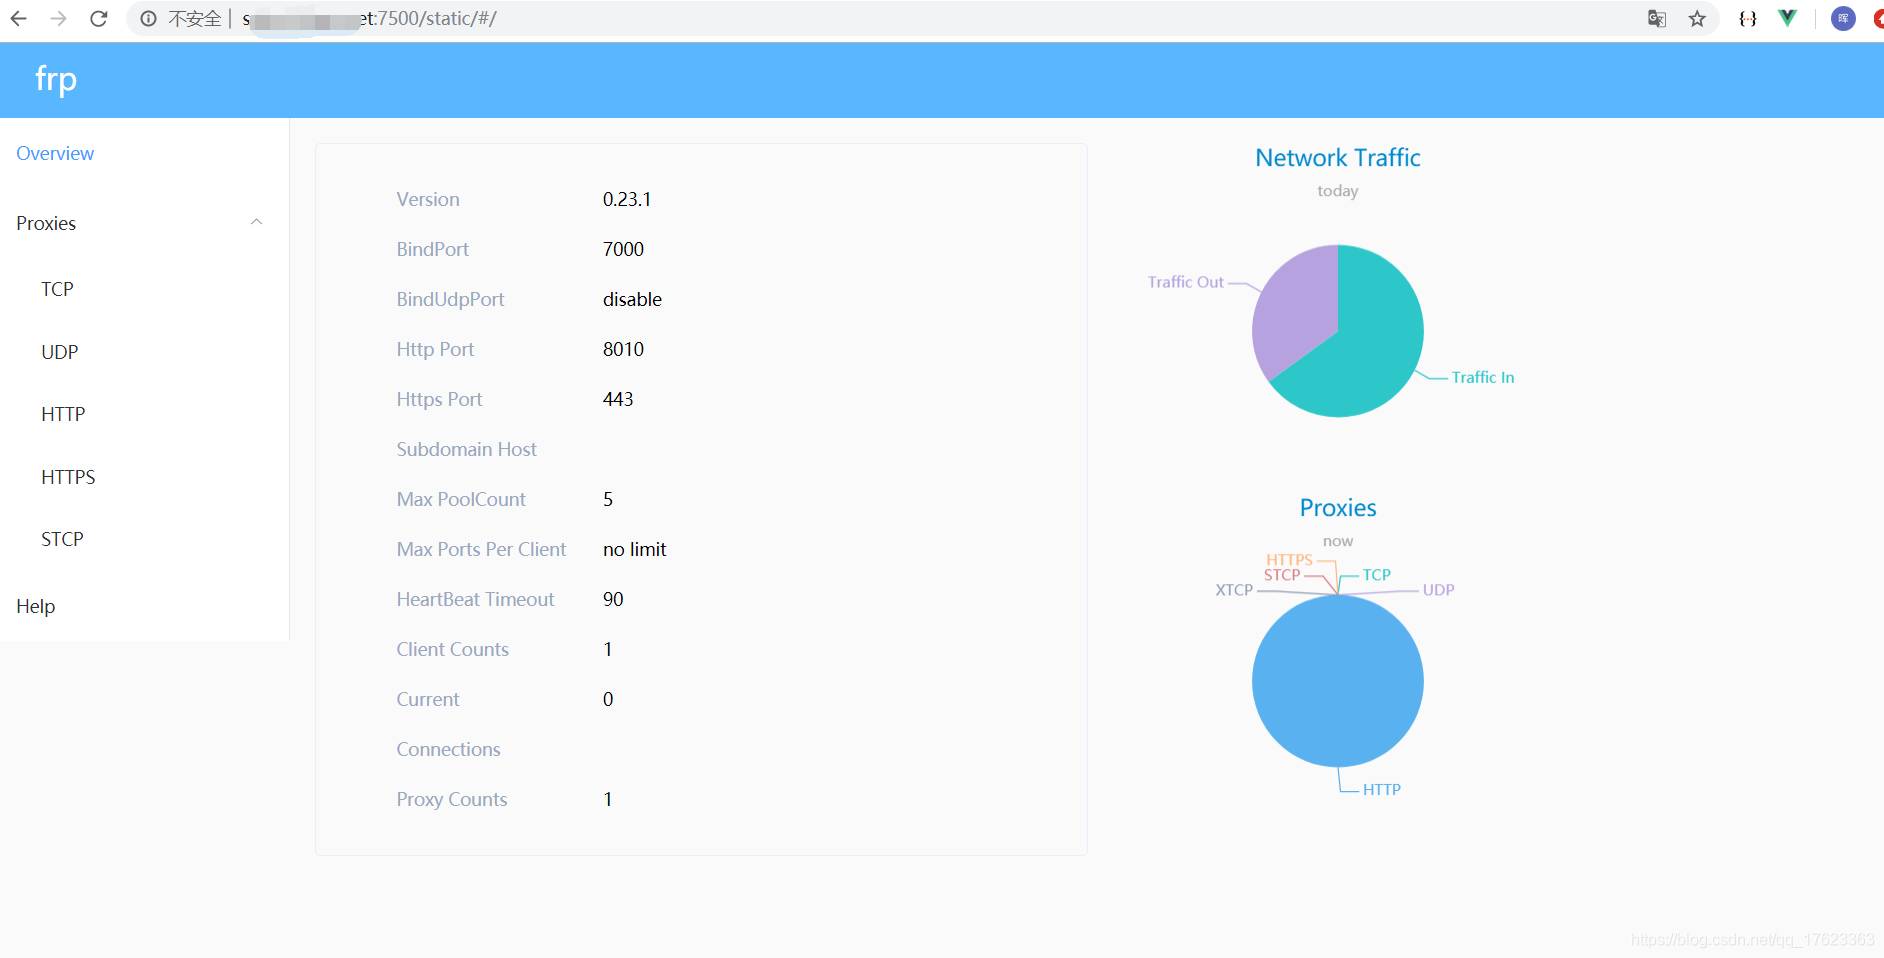Open the HTTPS proxies page

coord(68,477)
